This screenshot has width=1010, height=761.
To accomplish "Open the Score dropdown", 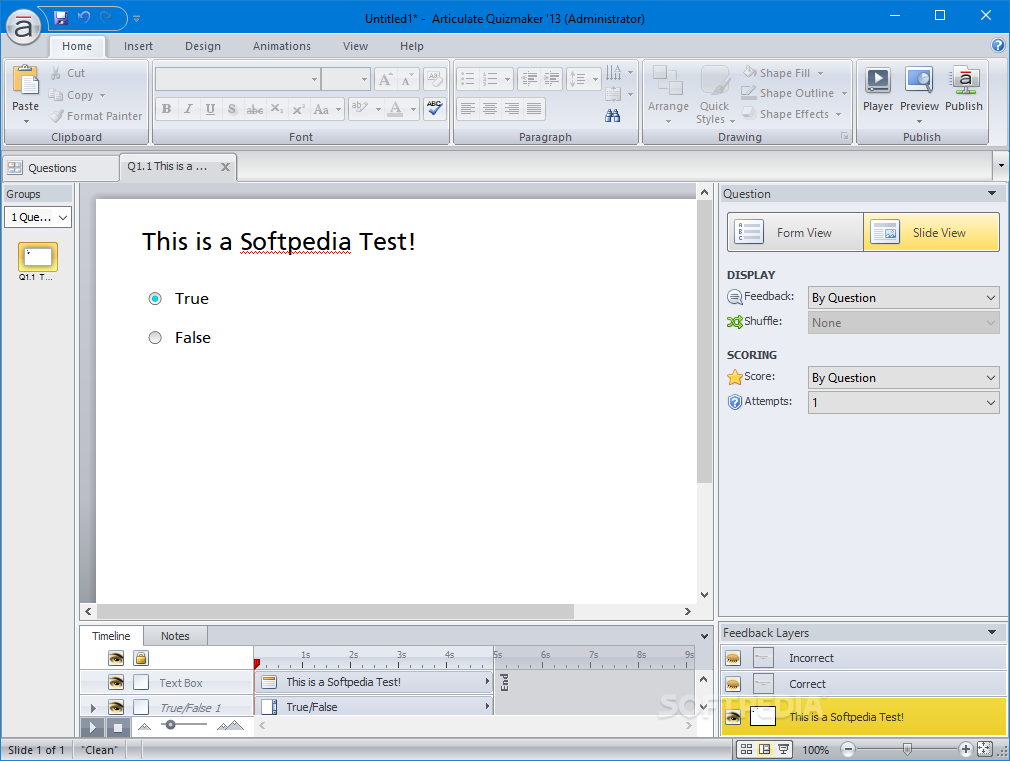I will 903,378.
